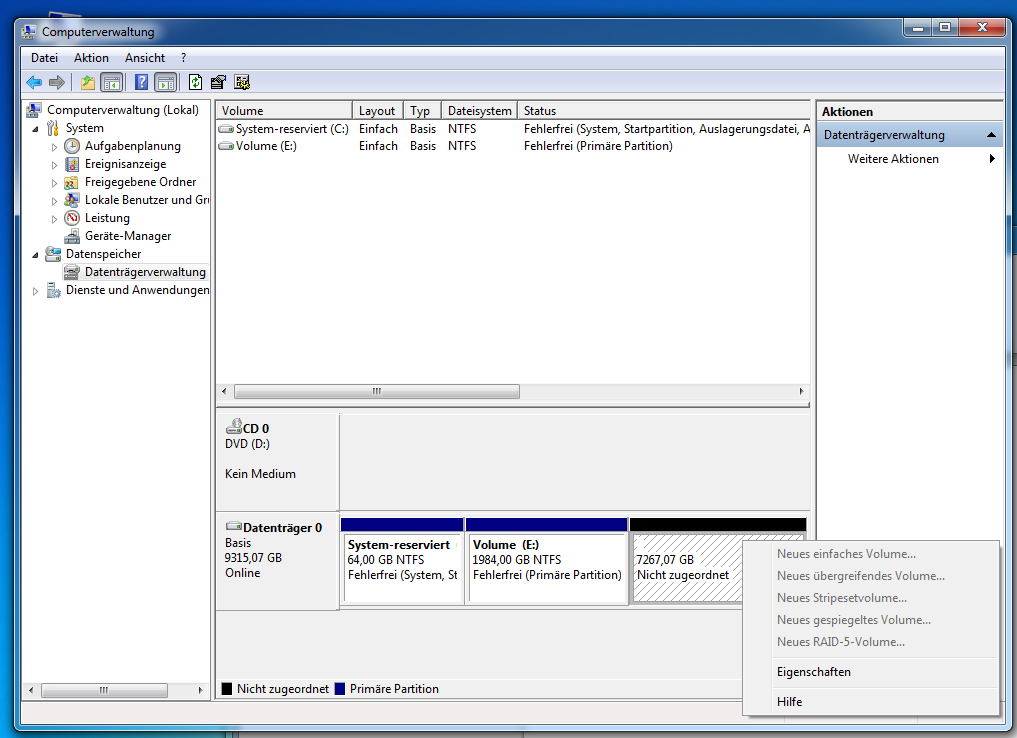The image size is (1017, 738).
Task: Toggle the show/hide action pane icon
Action: tap(165, 82)
